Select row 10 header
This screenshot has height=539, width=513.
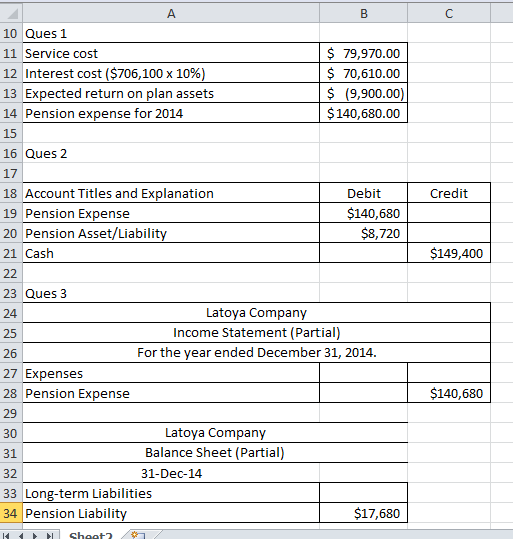11,33
